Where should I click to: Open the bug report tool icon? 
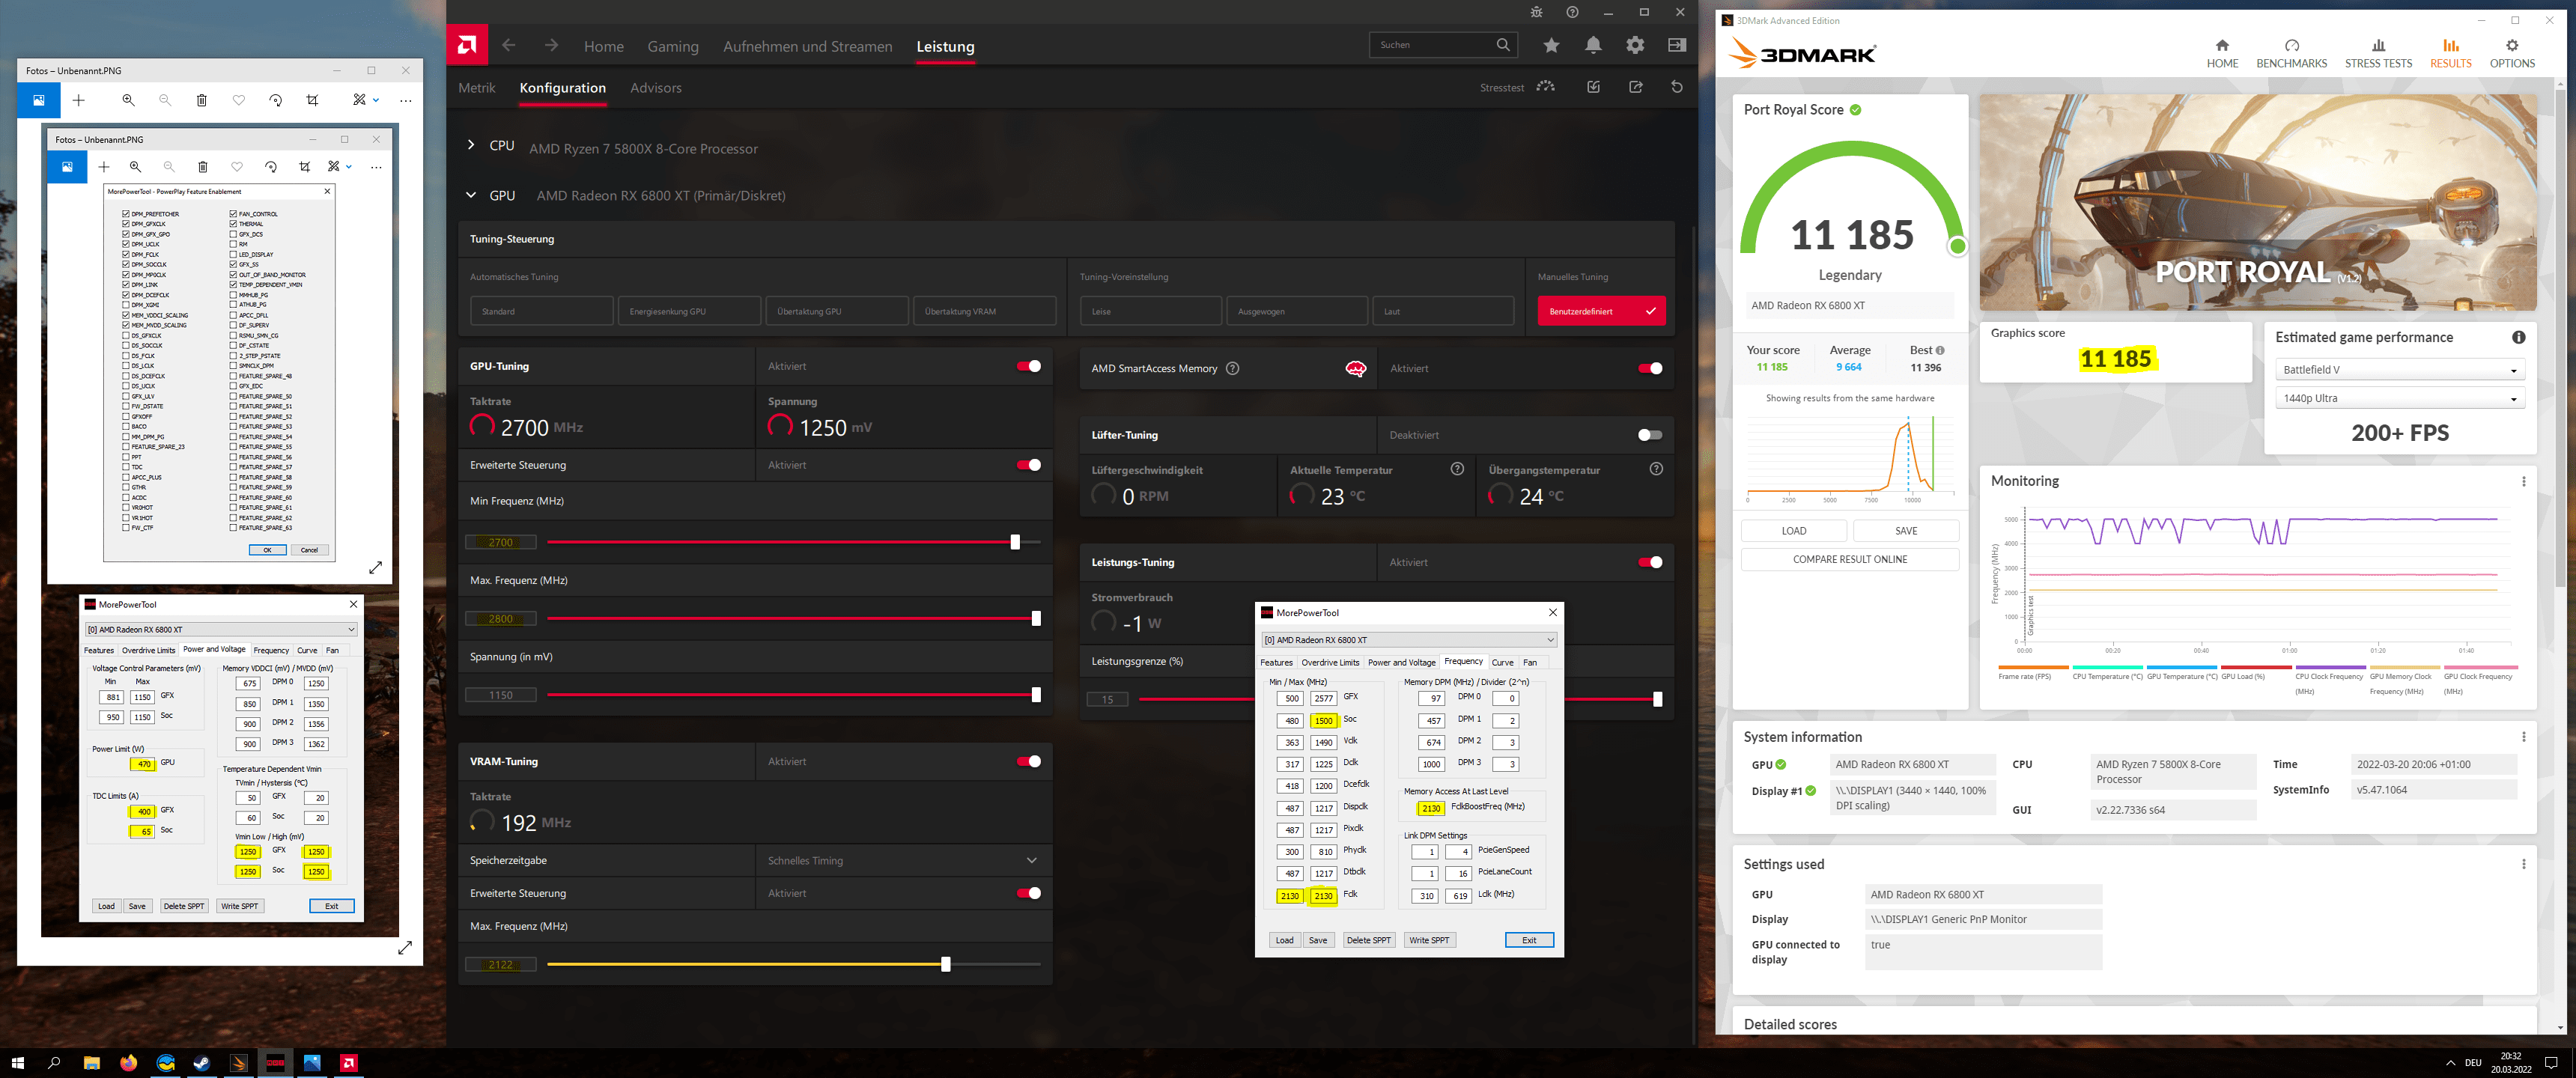1536,12
